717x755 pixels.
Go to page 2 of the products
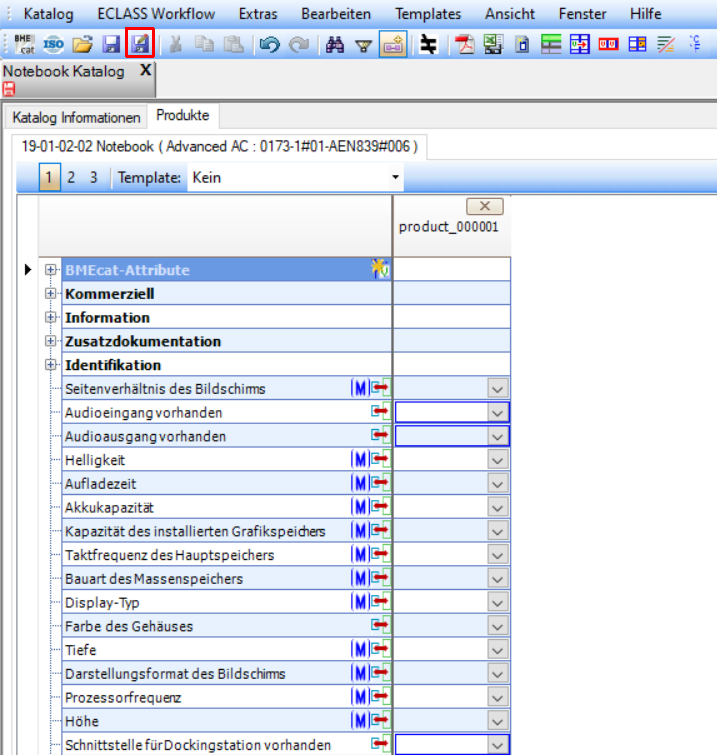pos(71,178)
